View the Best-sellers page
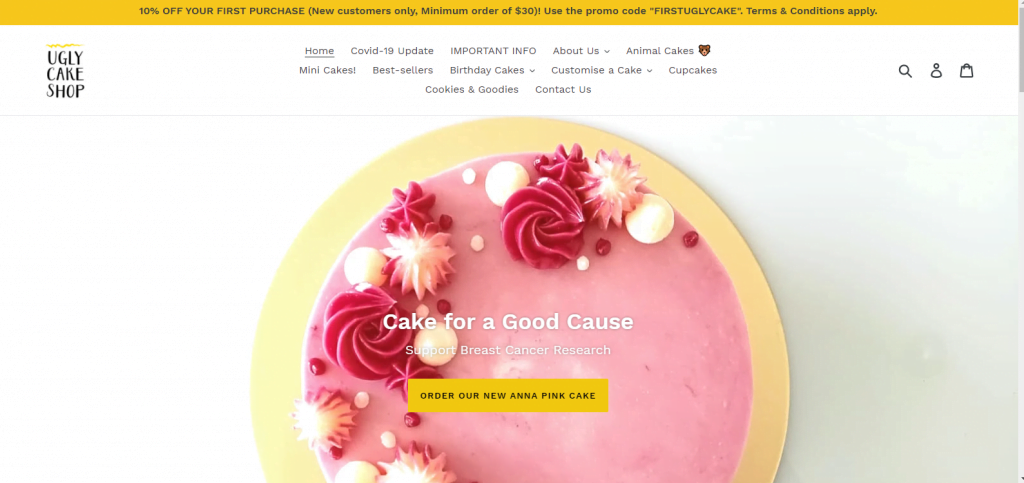Image resolution: width=1024 pixels, height=483 pixels. coord(403,70)
